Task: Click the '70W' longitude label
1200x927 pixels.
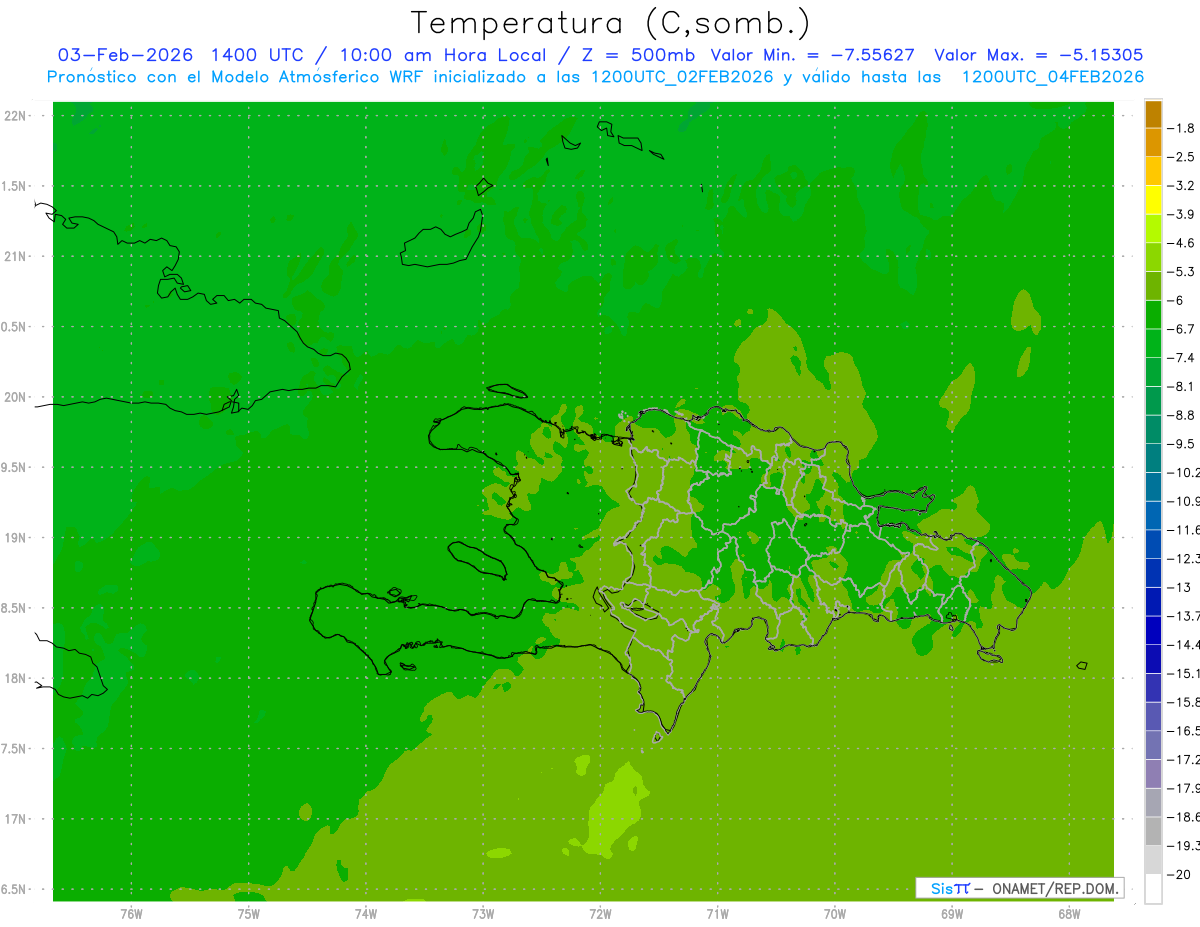Action: point(834,914)
